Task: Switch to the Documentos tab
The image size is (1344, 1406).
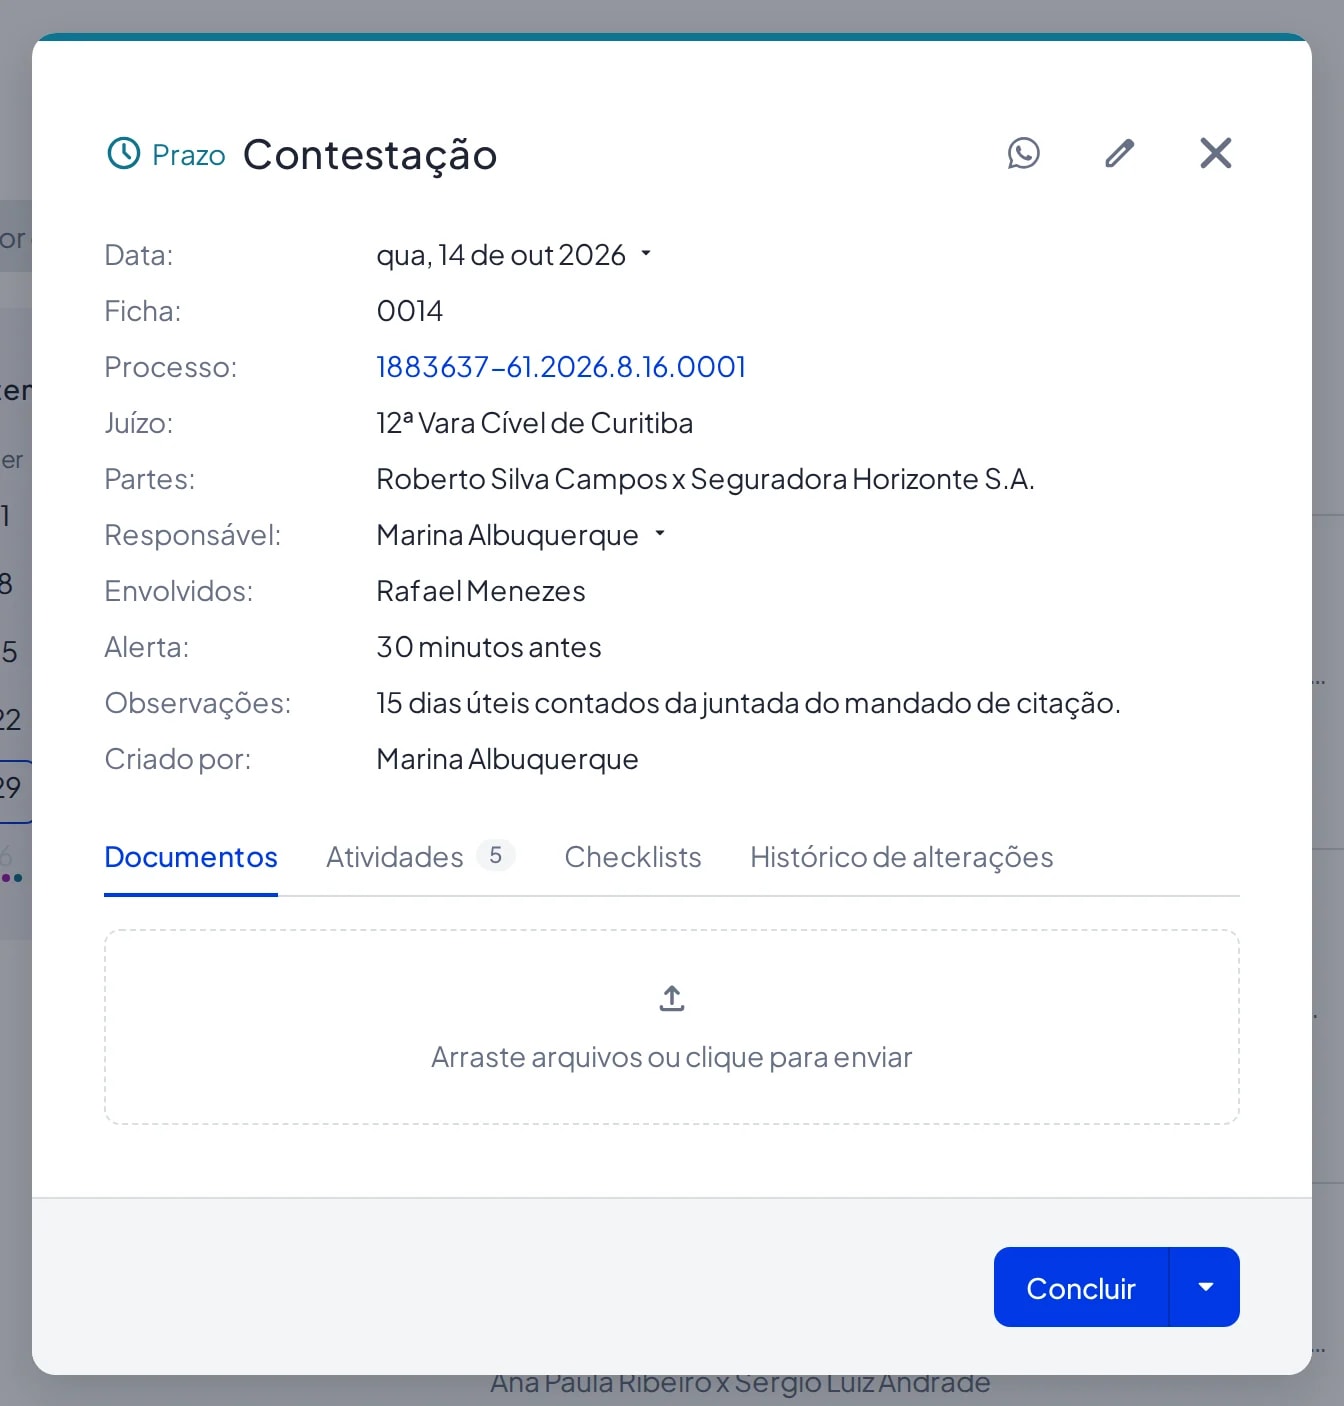Action: point(191,857)
